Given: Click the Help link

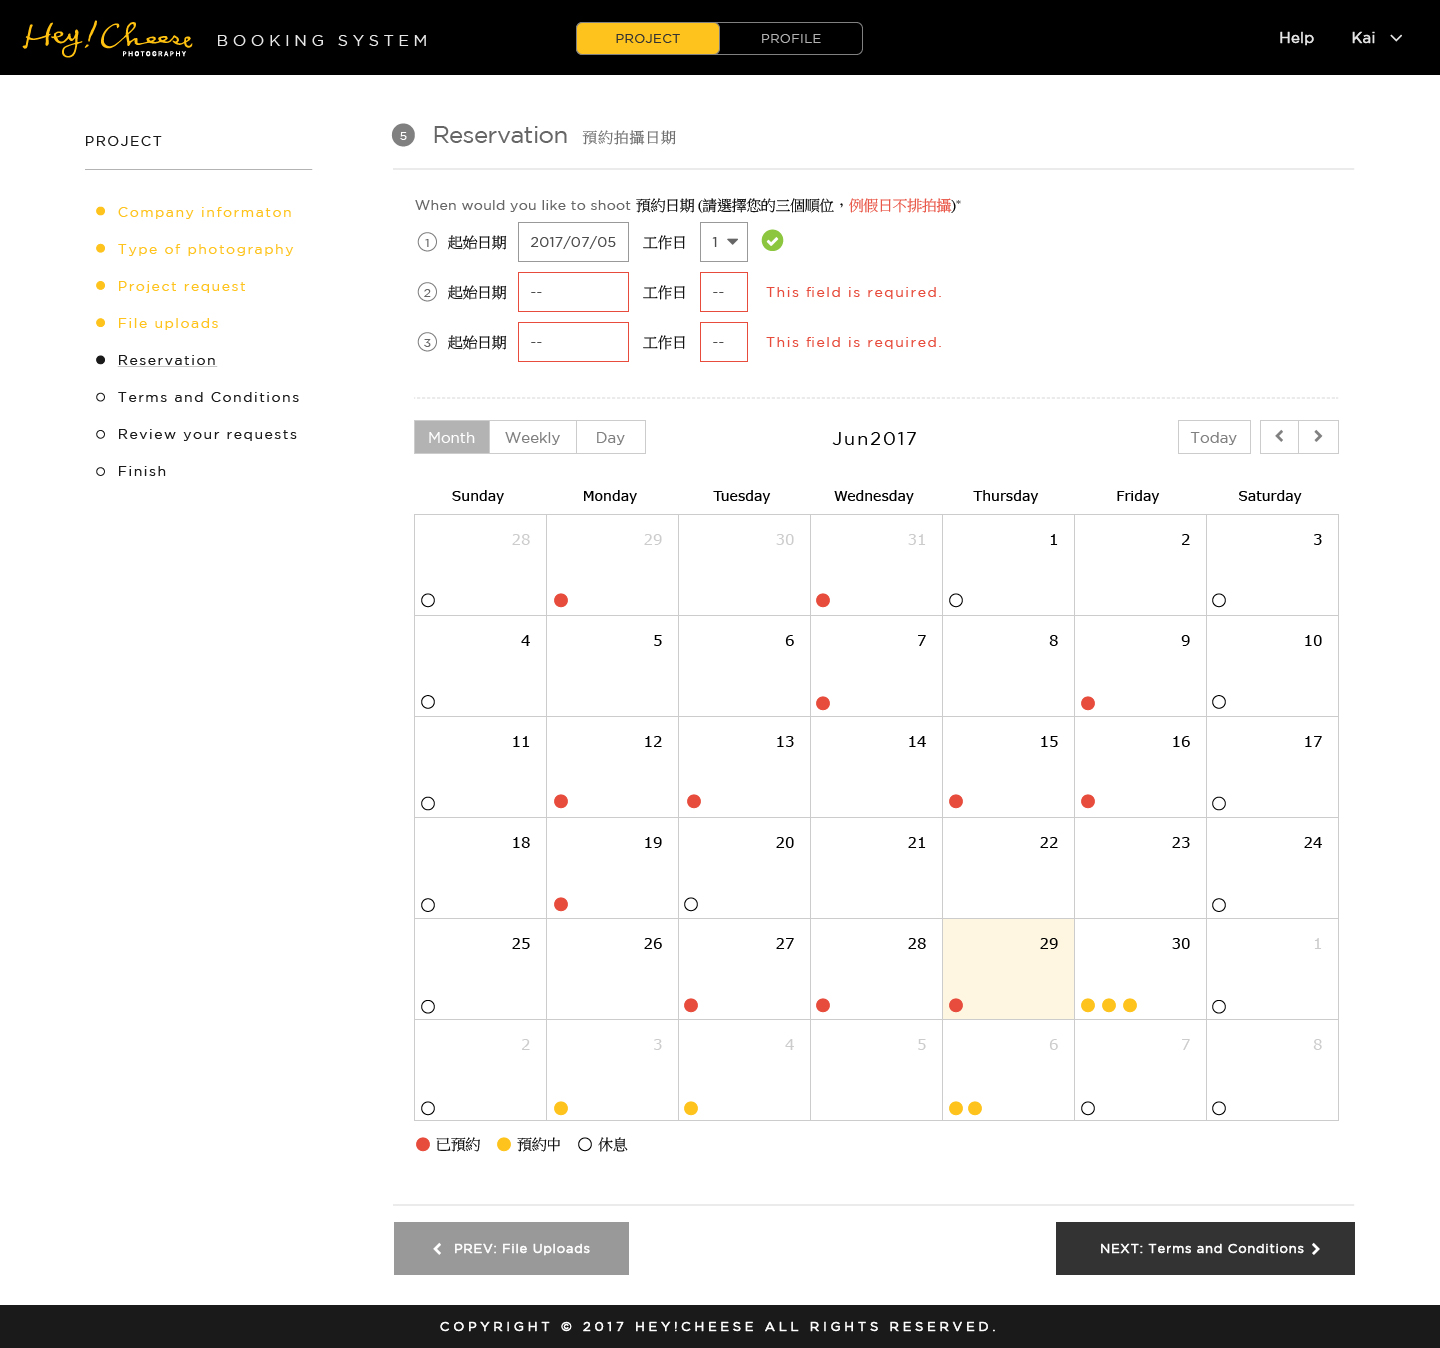Looking at the screenshot, I should (x=1296, y=38).
